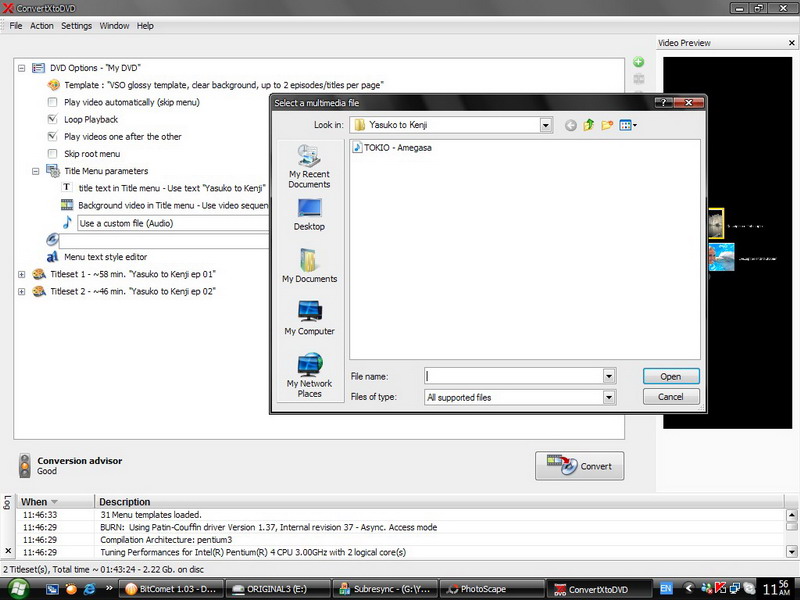Uncheck the Loop Playback checkbox
The height and width of the screenshot is (600, 800).
[52, 119]
